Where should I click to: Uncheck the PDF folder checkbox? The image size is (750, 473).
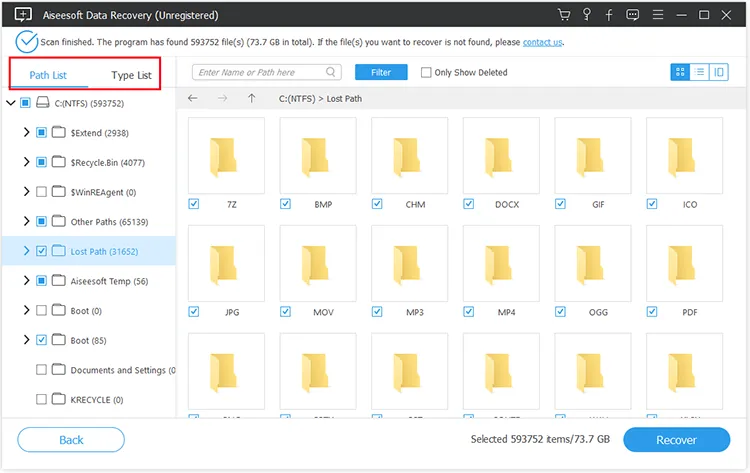tap(652, 312)
